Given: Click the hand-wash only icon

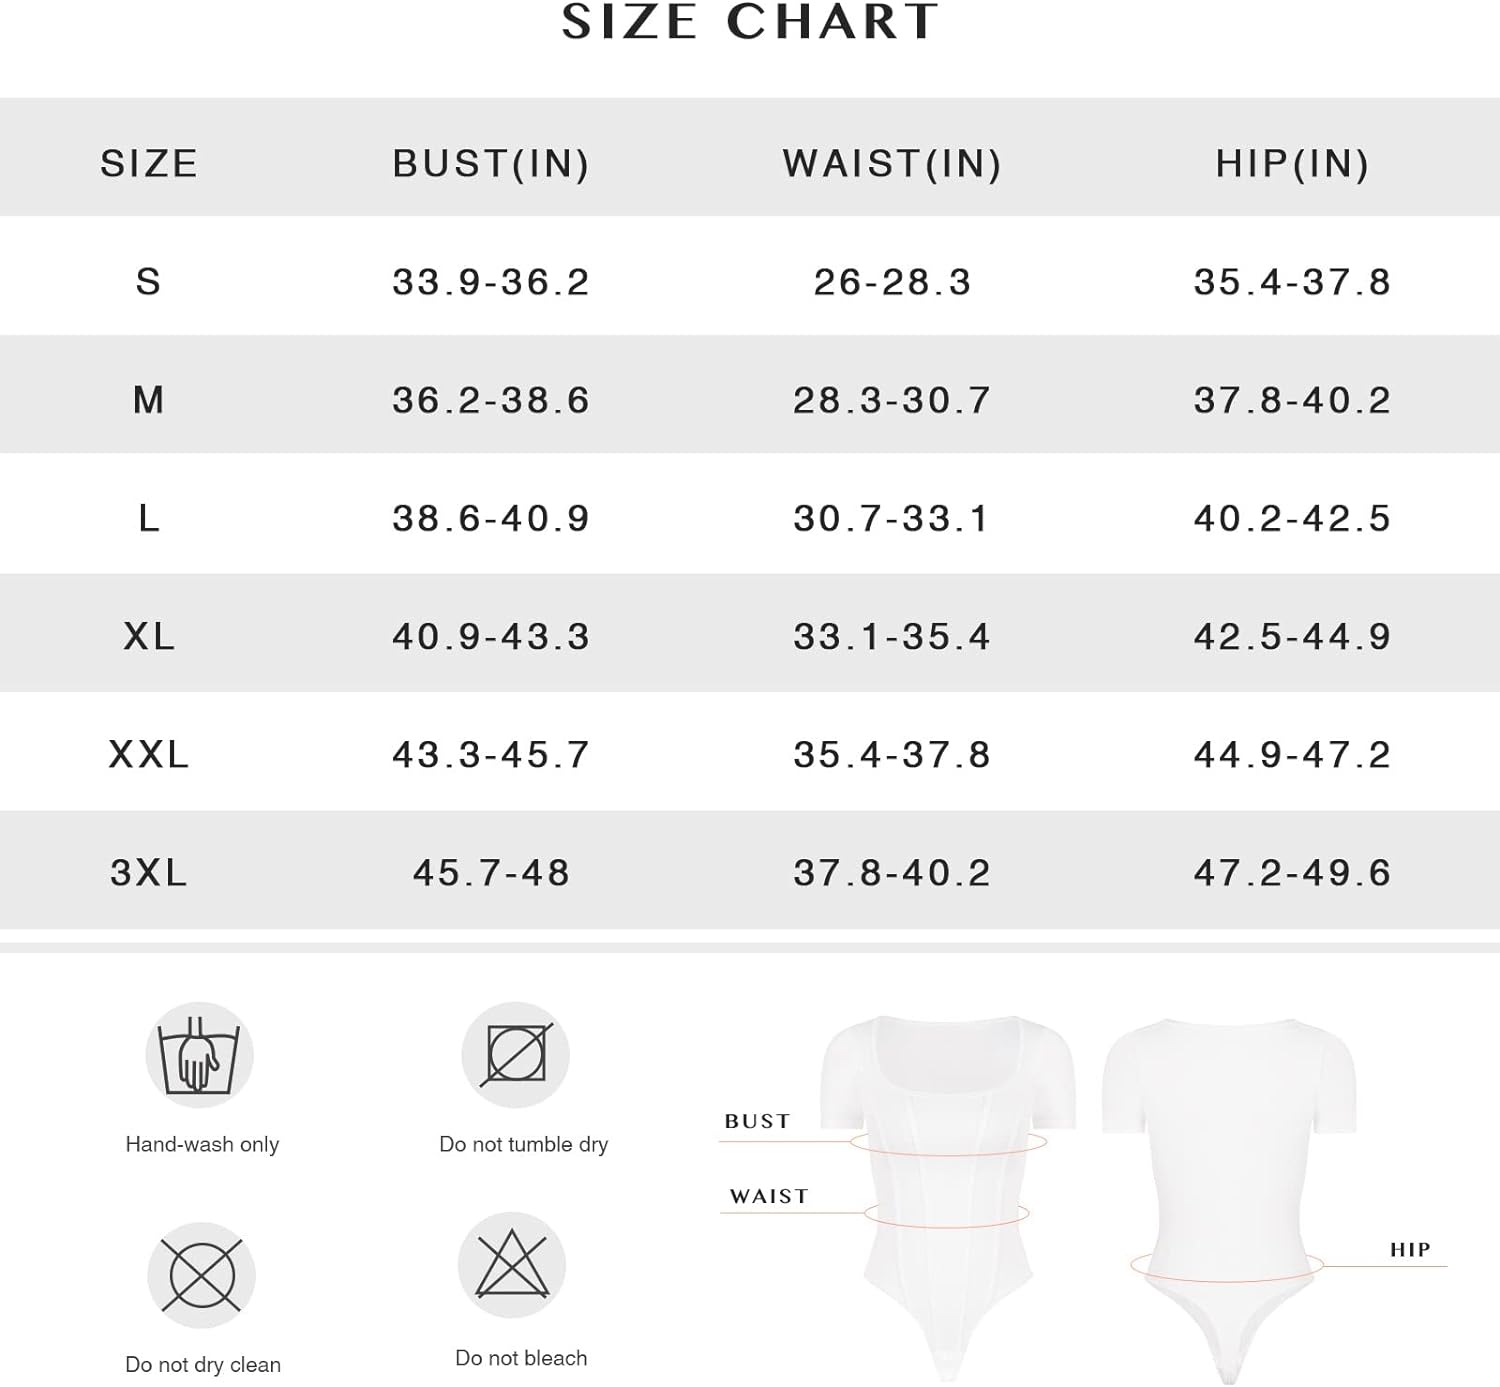Looking at the screenshot, I should pyautogui.click(x=200, y=1055).
